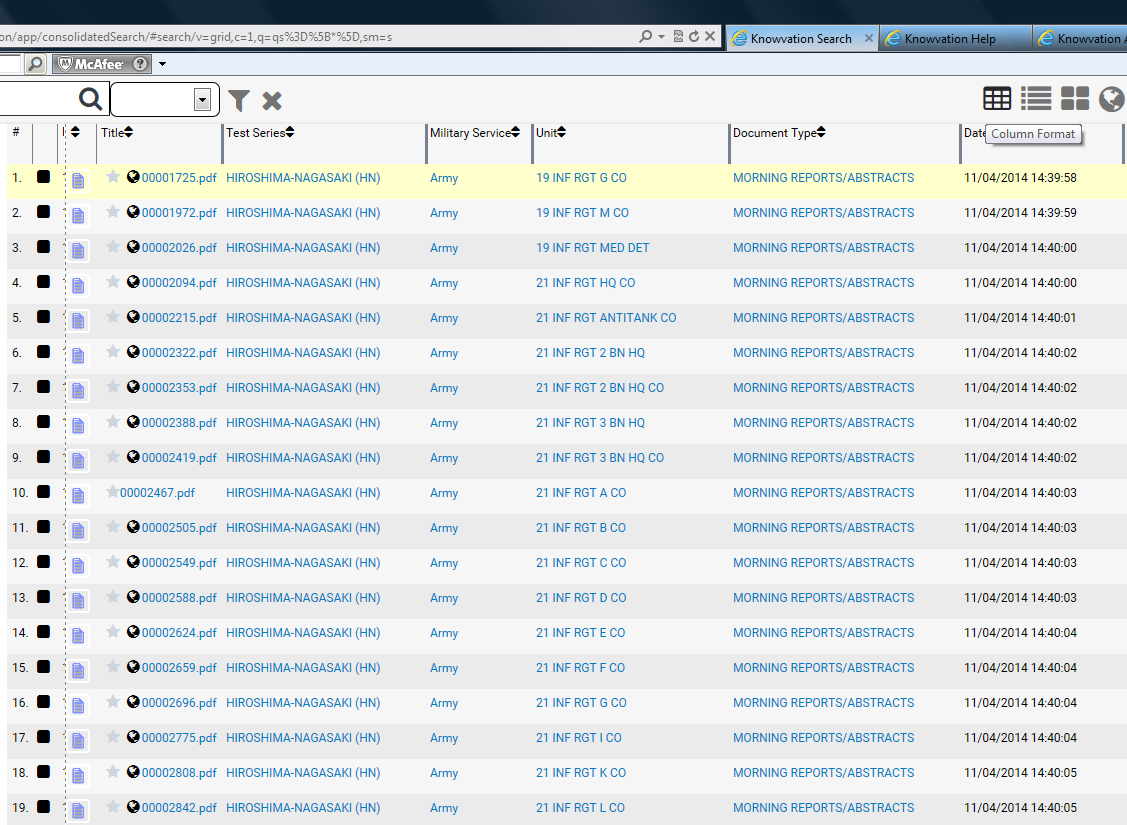1127x825 pixels.
Task: Click the Column Format tooltip label
Action: [x=1033, y=134]
